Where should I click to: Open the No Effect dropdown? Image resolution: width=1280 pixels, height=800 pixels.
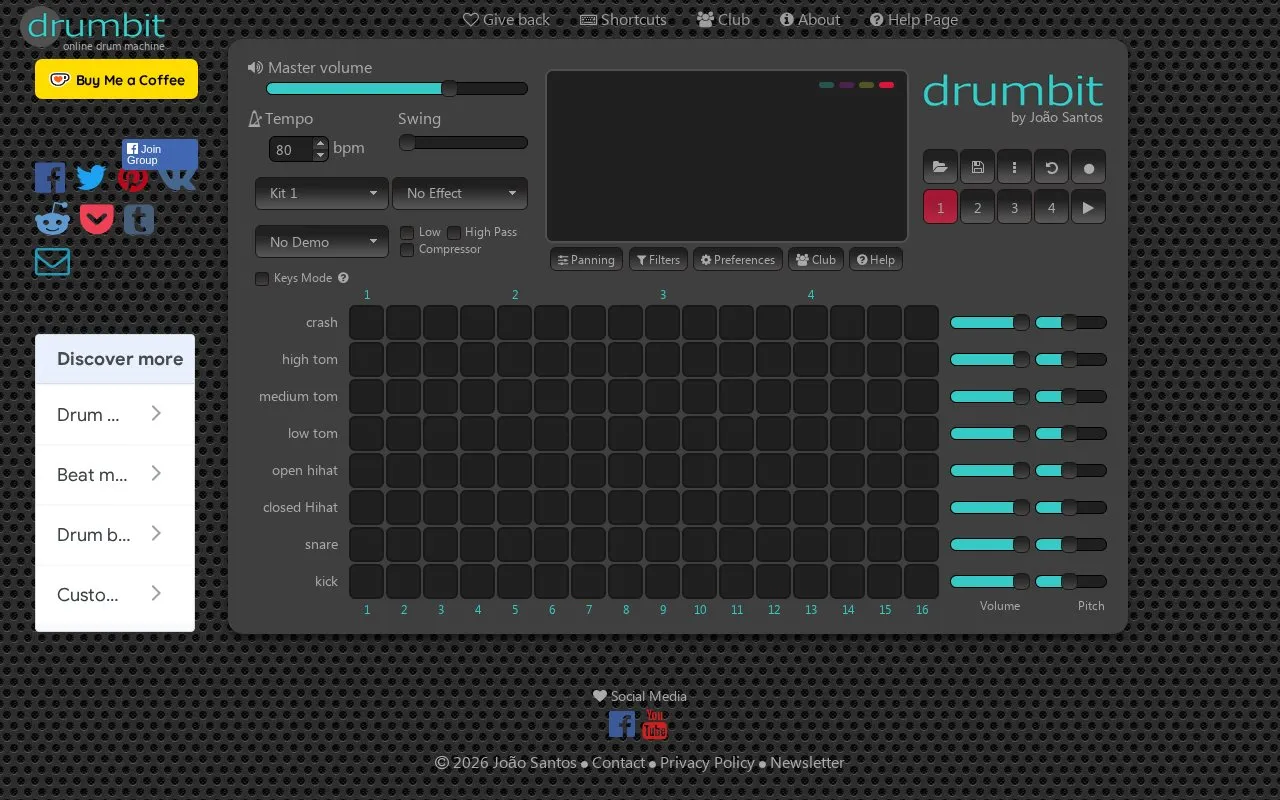point(460,193)
